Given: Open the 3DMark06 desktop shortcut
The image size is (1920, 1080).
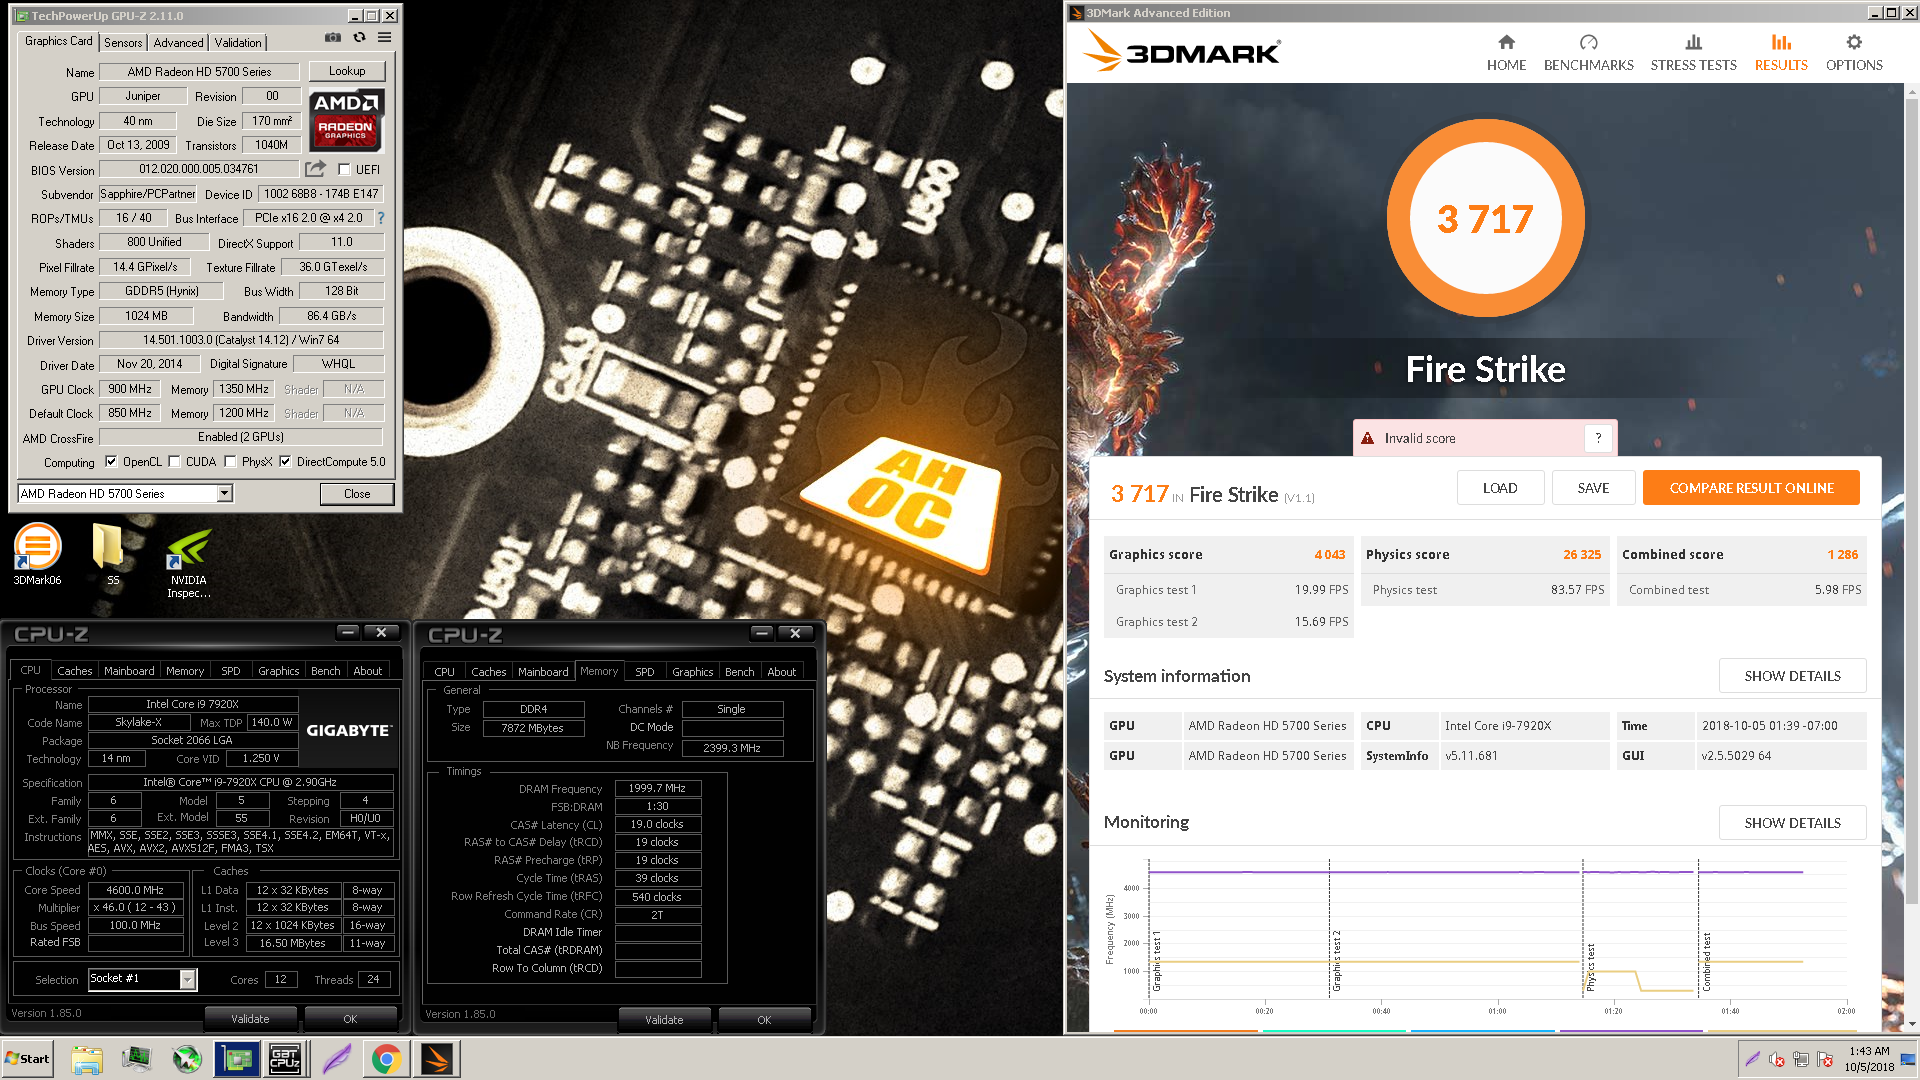Looking at the screenshot, I should 37,554.
